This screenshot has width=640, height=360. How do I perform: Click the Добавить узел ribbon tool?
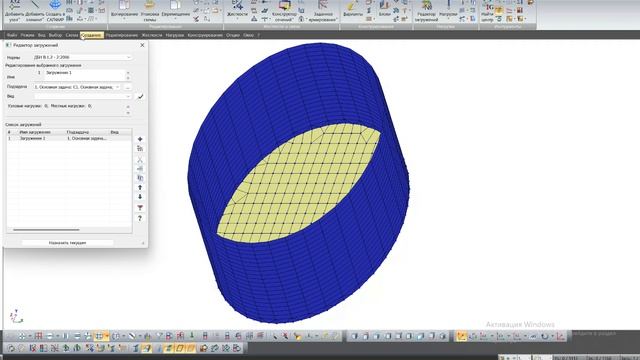[x=14, y=11]
